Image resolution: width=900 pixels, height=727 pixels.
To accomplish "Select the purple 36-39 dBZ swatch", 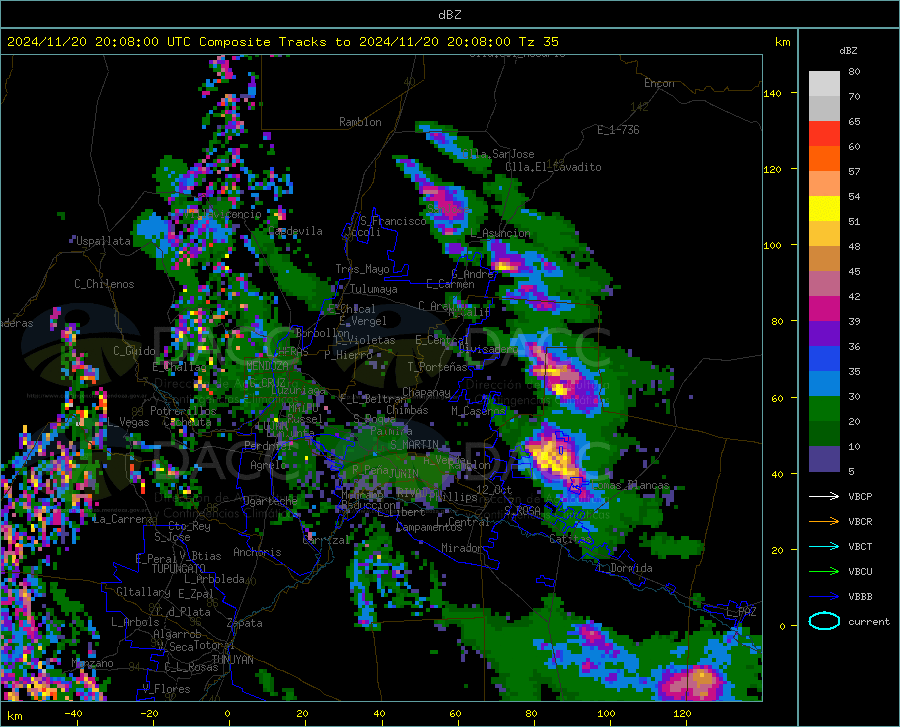I will pyautogui.click(x=824, y=334).
